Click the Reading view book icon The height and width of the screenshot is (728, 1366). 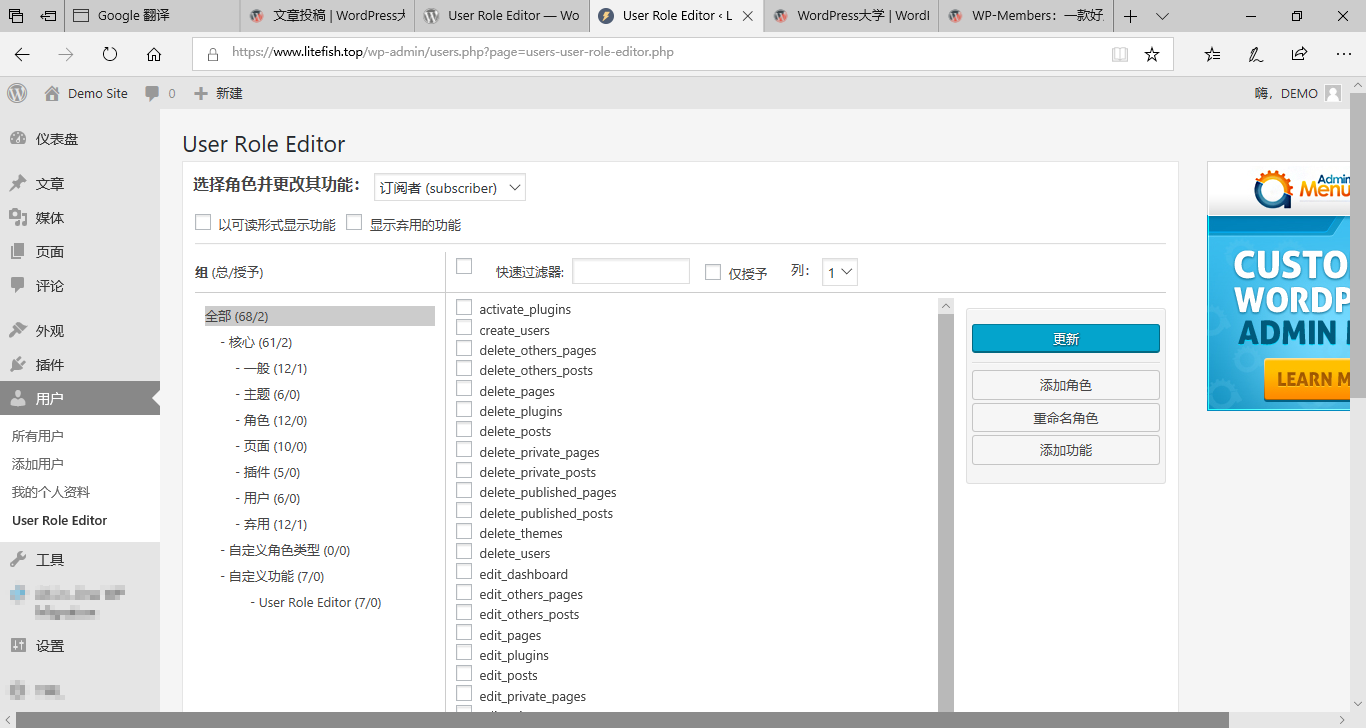[1120, 54]
